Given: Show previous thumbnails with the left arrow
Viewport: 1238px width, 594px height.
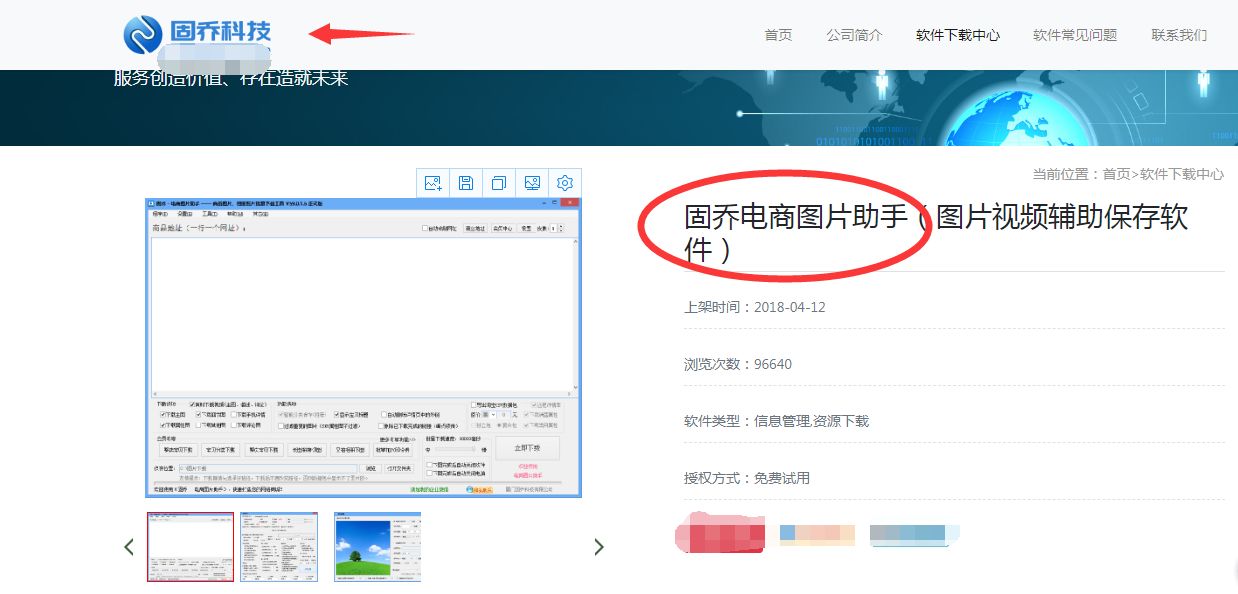Looking at the screenshot, I should (x=129, y=547).
